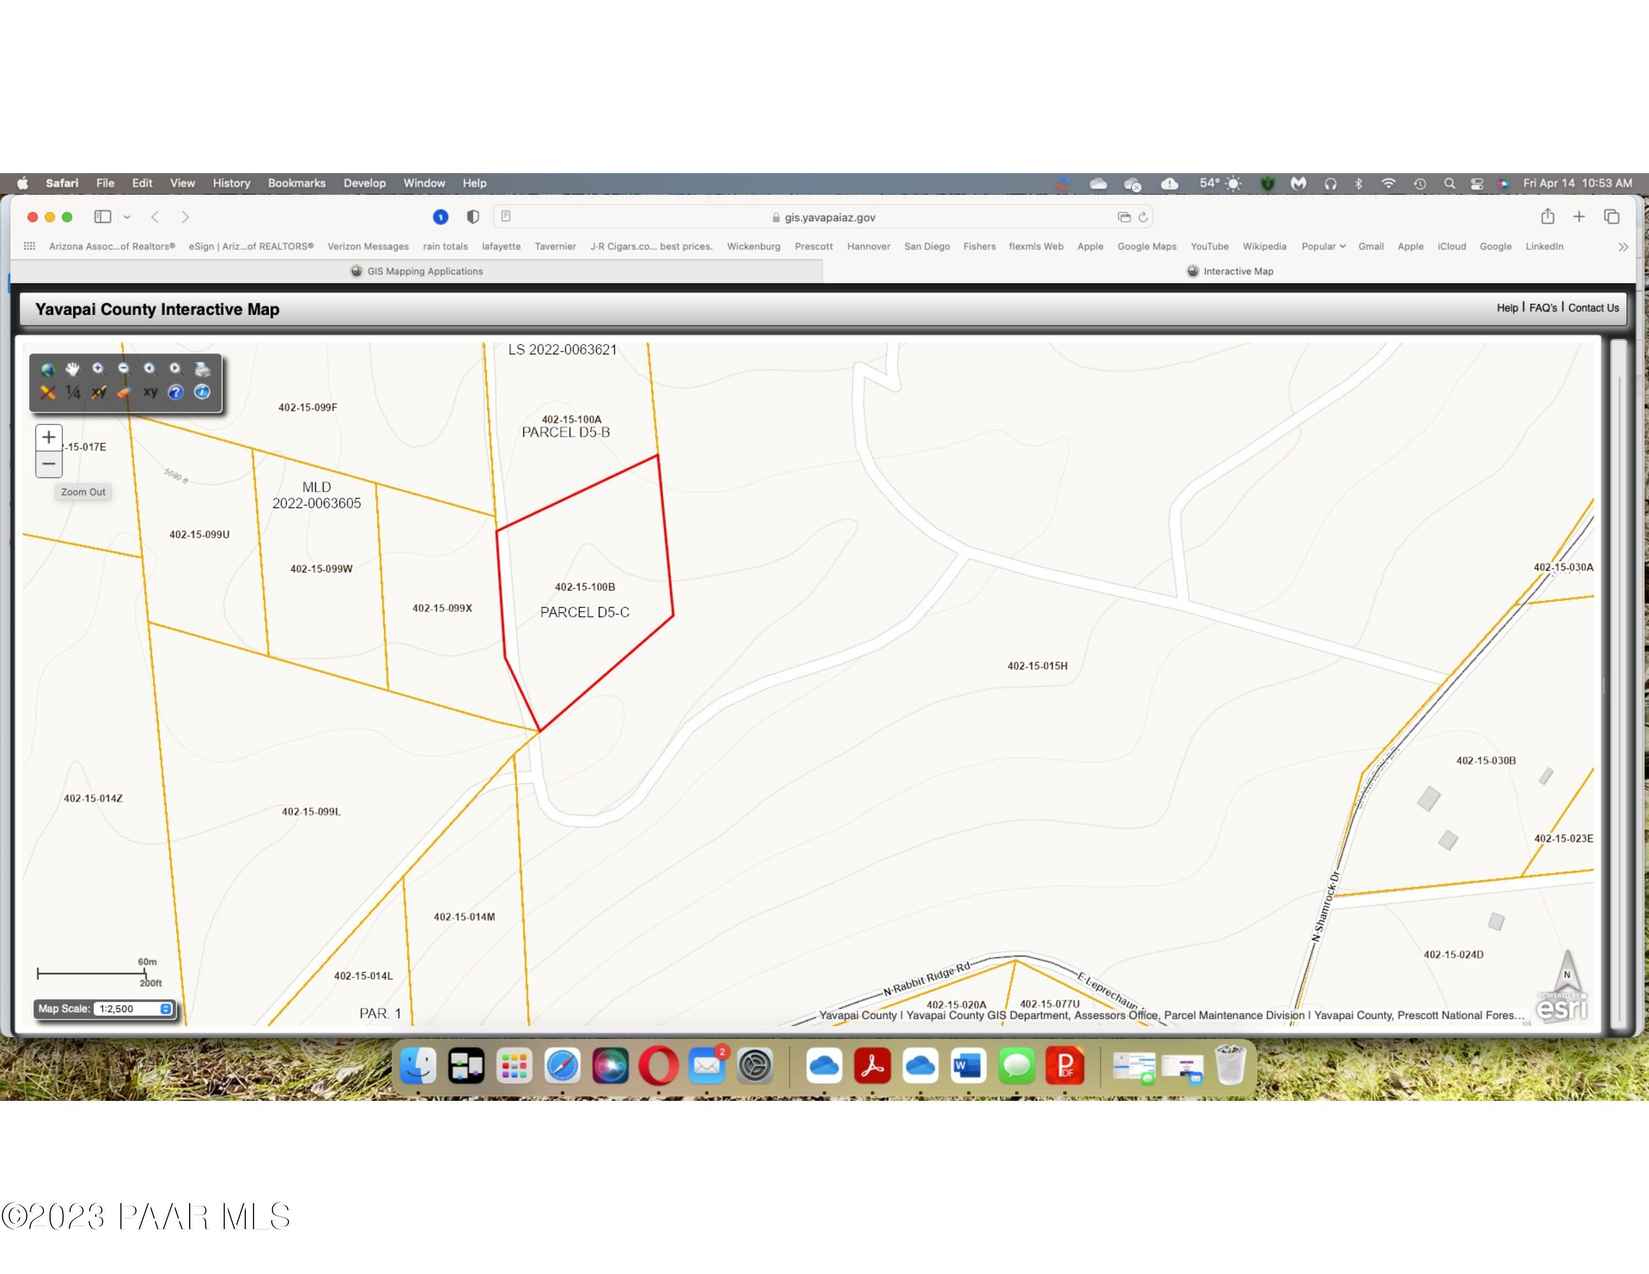The height and width of the screenshot is (1274, 1649).
Task: Click the globe Full Extent icon
Action: 47,368
